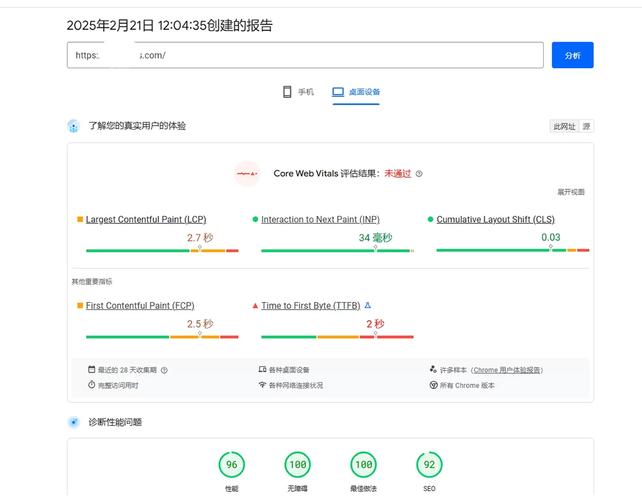Click the red triangle marker before TTFB
This screenshot has height=500, width=642.
pos(255,305)
